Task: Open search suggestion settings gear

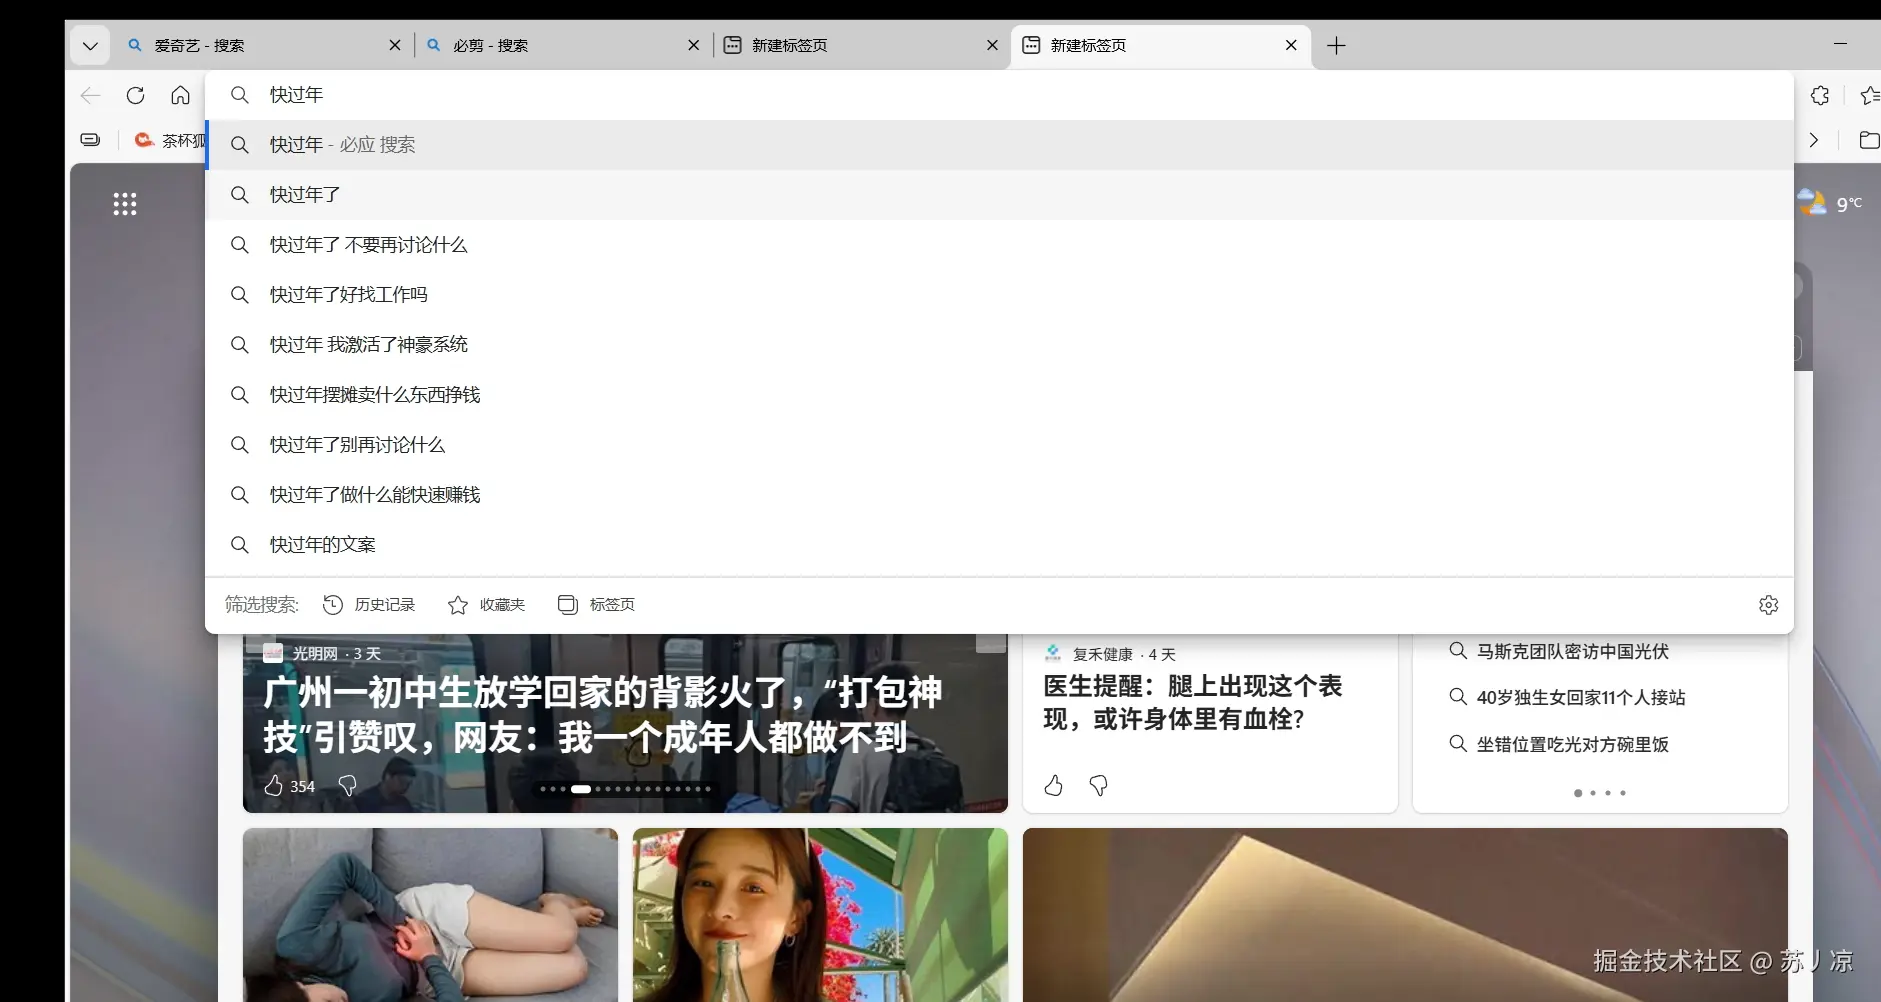Action: pos(1768,605)
